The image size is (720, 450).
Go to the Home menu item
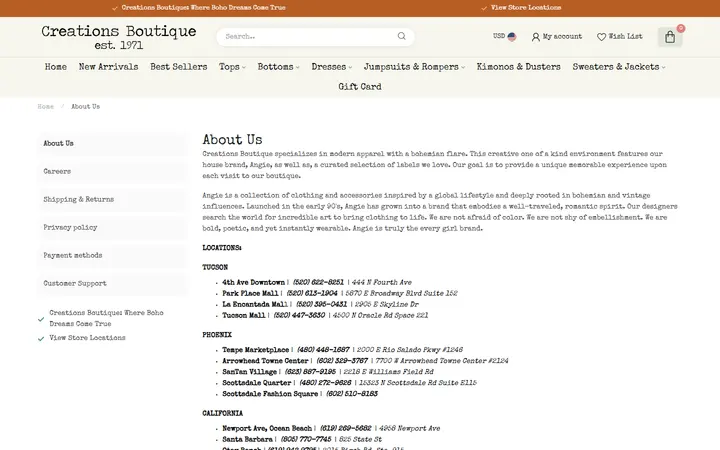click(56, 67)
